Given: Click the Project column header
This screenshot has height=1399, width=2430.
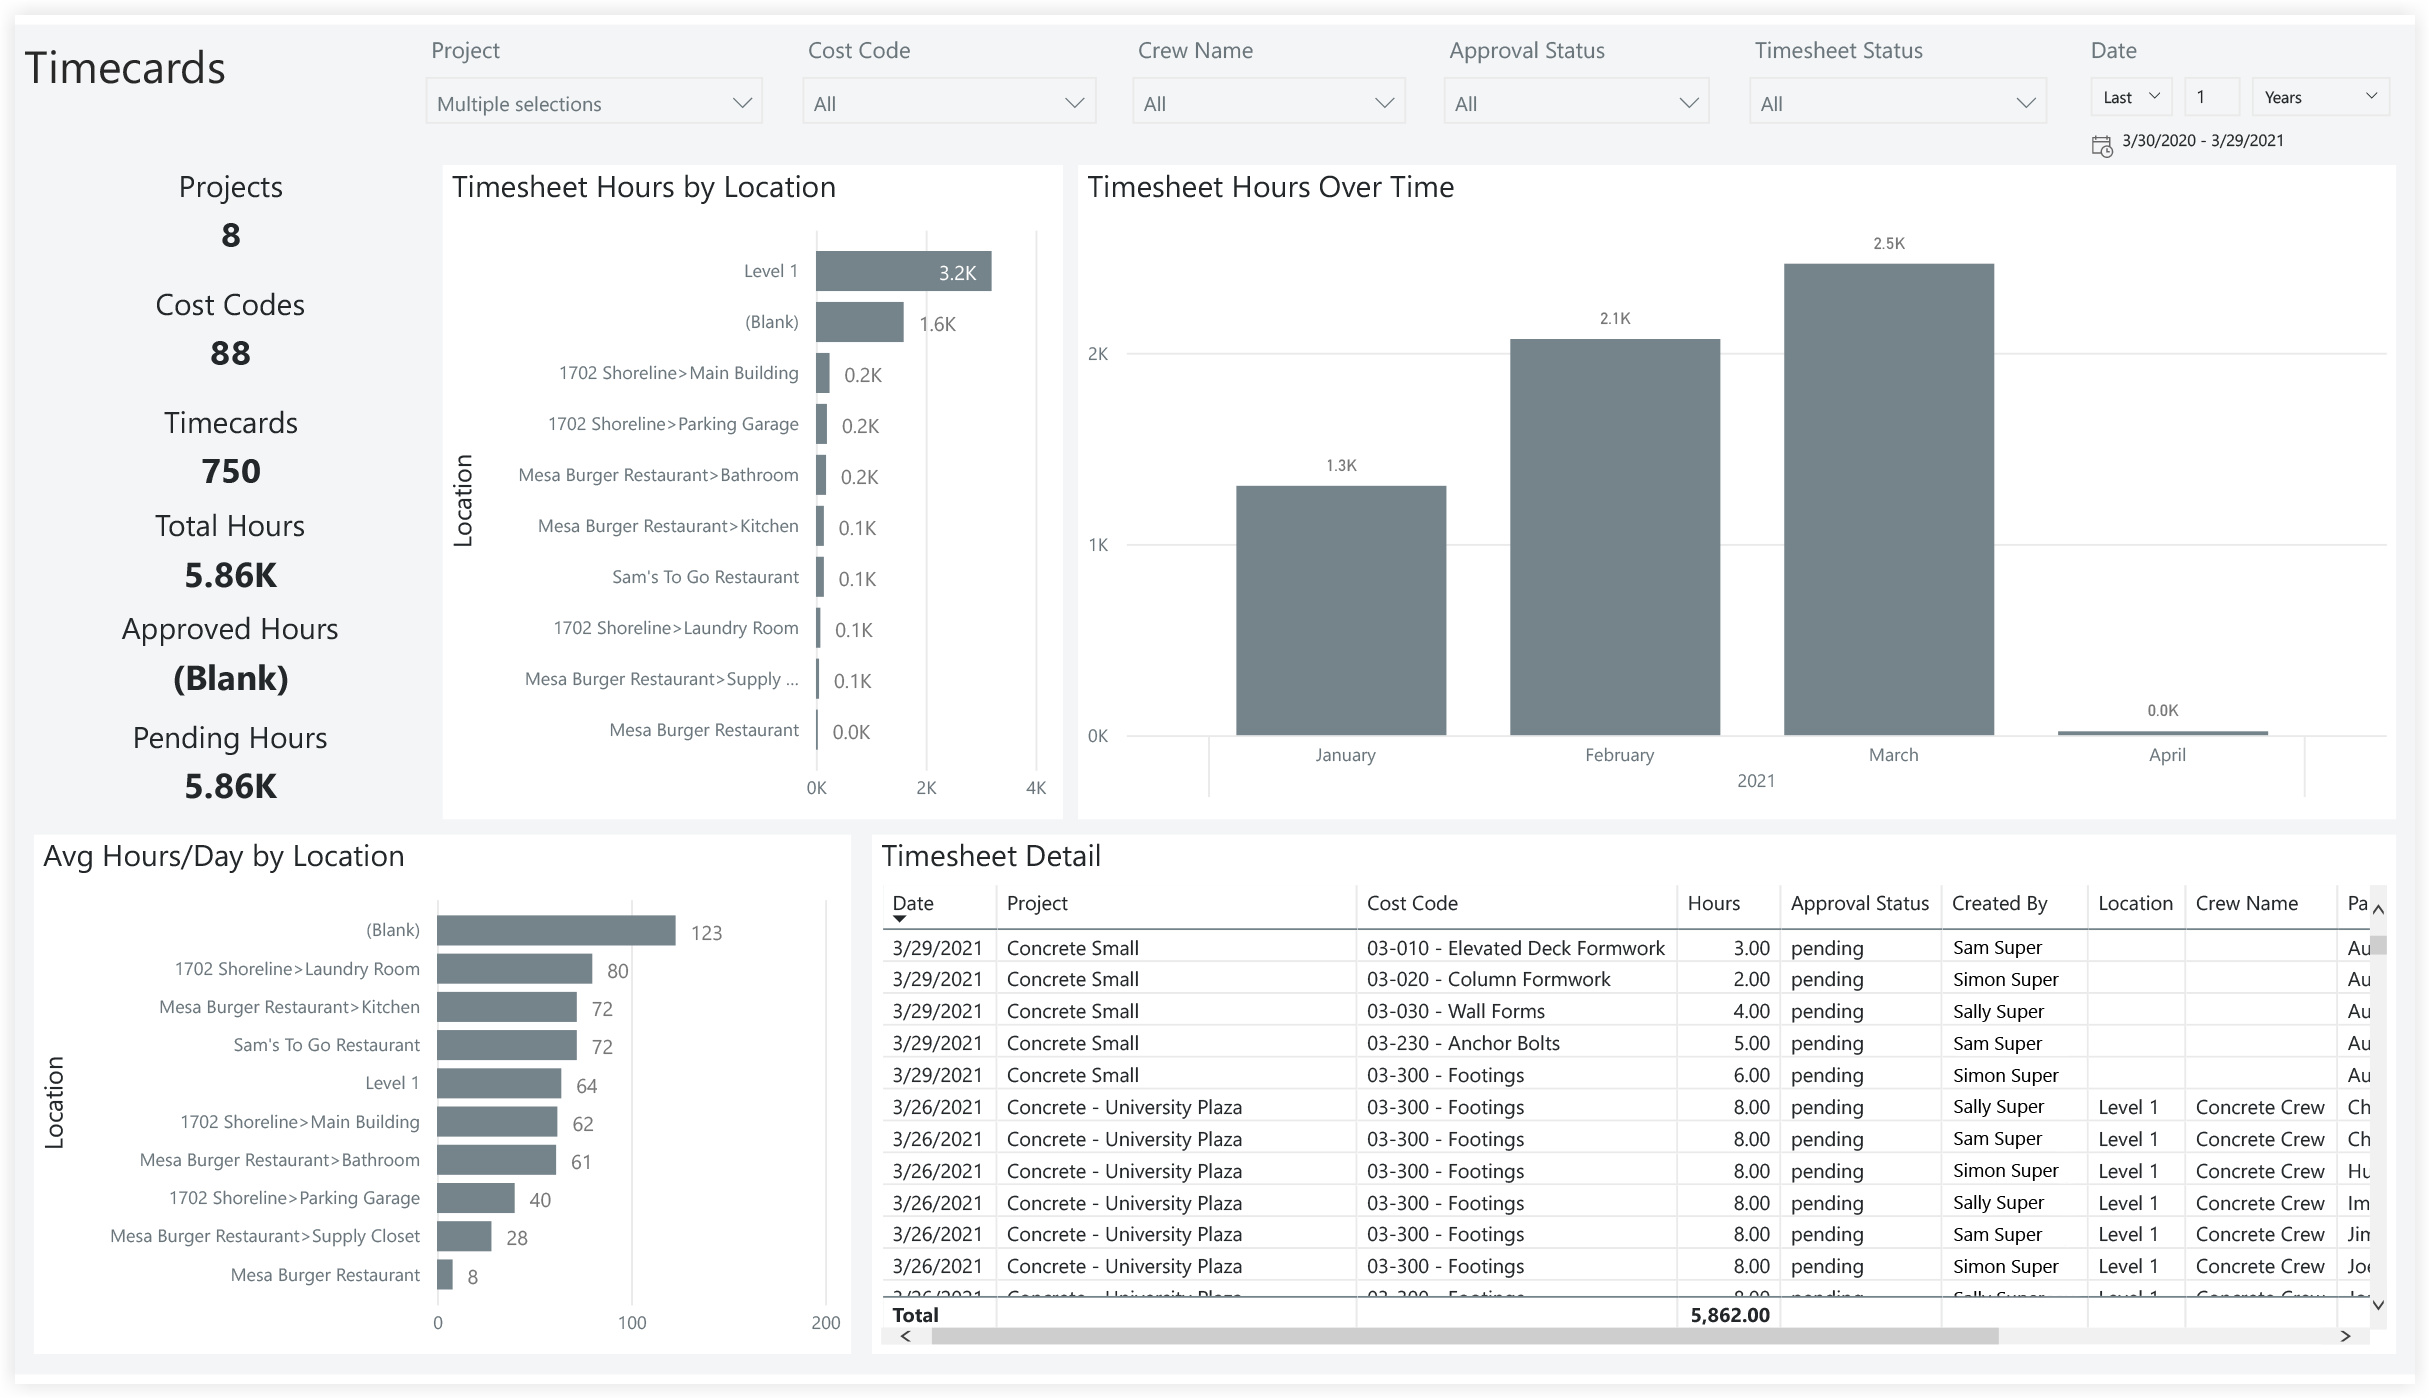Looking at the screenshot, I should pos(1037,903).
